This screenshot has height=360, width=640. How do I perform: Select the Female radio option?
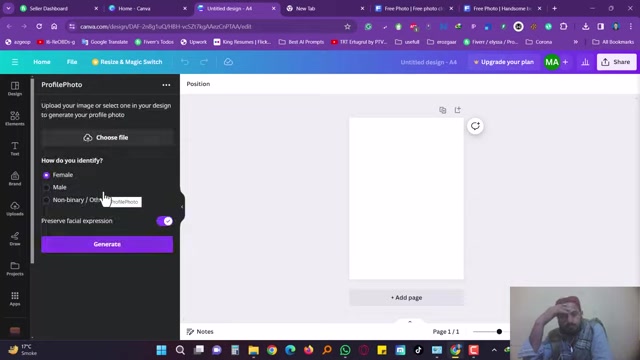tap(46, 175)
